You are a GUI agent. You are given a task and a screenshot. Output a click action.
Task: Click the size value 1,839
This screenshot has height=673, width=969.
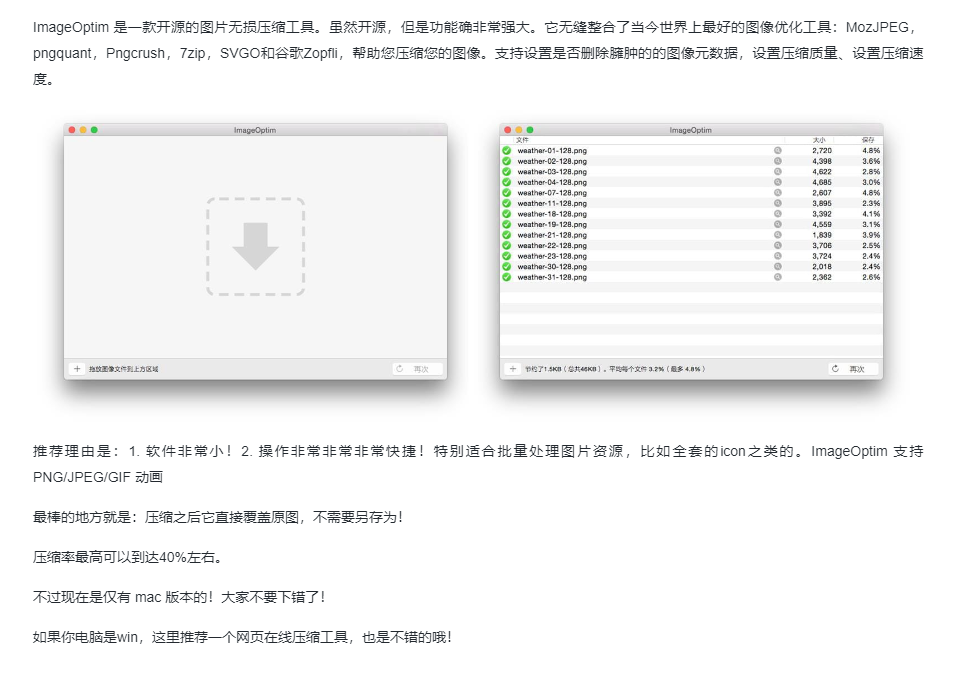pyautogui.click(x=822, y=235)
